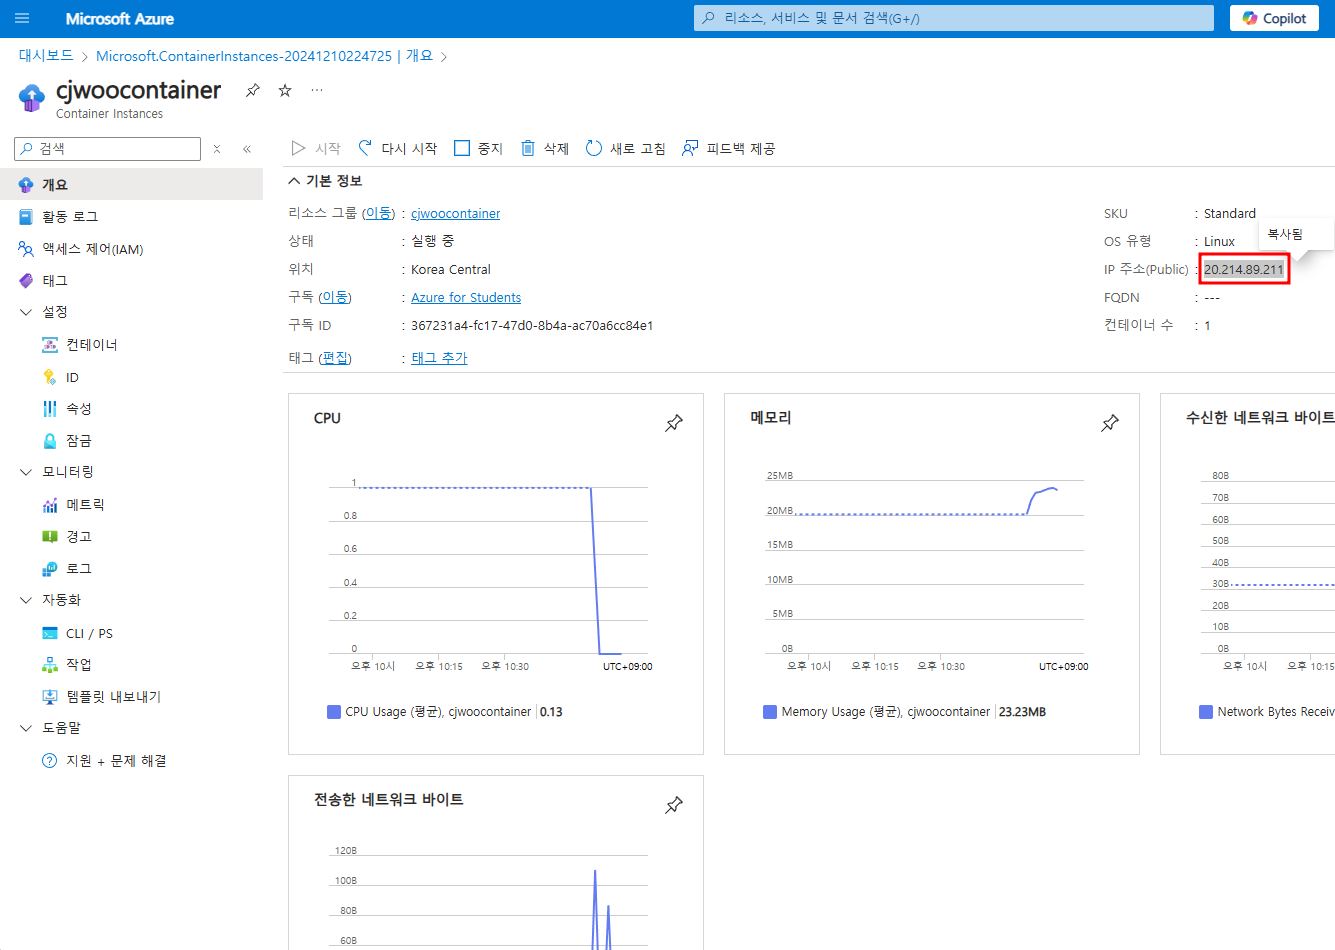The image size is (1335, 950).
Task: Open the cjwoocontainer resource group link
Action: (455, 214)
